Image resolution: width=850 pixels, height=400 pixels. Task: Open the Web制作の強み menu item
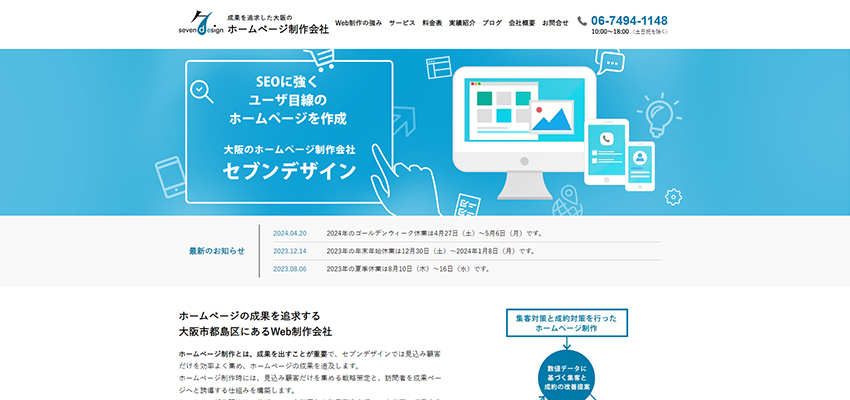click(x=358, y=23)
